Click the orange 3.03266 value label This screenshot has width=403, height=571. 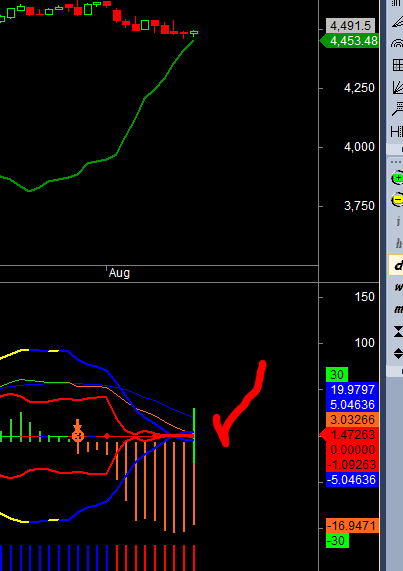(352, 420)
